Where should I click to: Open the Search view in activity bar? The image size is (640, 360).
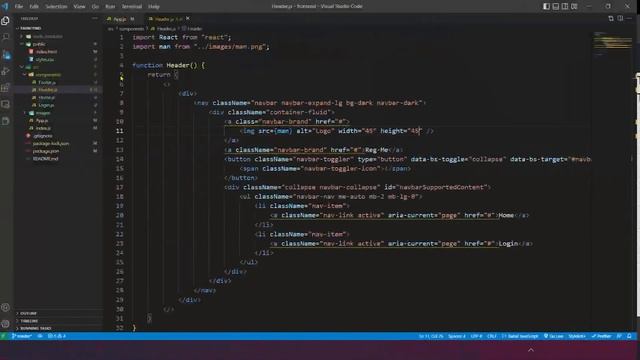(x=6, y=38)
